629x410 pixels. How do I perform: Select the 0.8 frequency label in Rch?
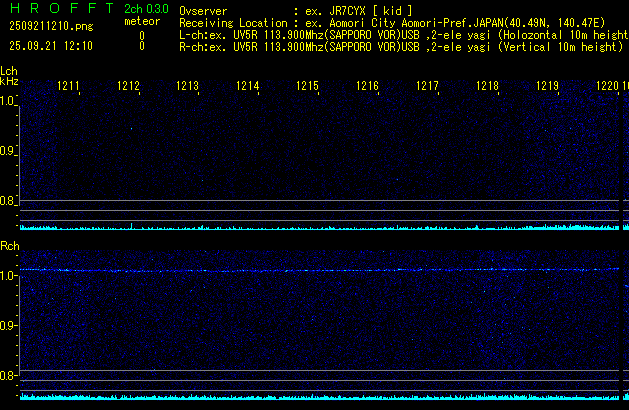click(x=9, y=376)
